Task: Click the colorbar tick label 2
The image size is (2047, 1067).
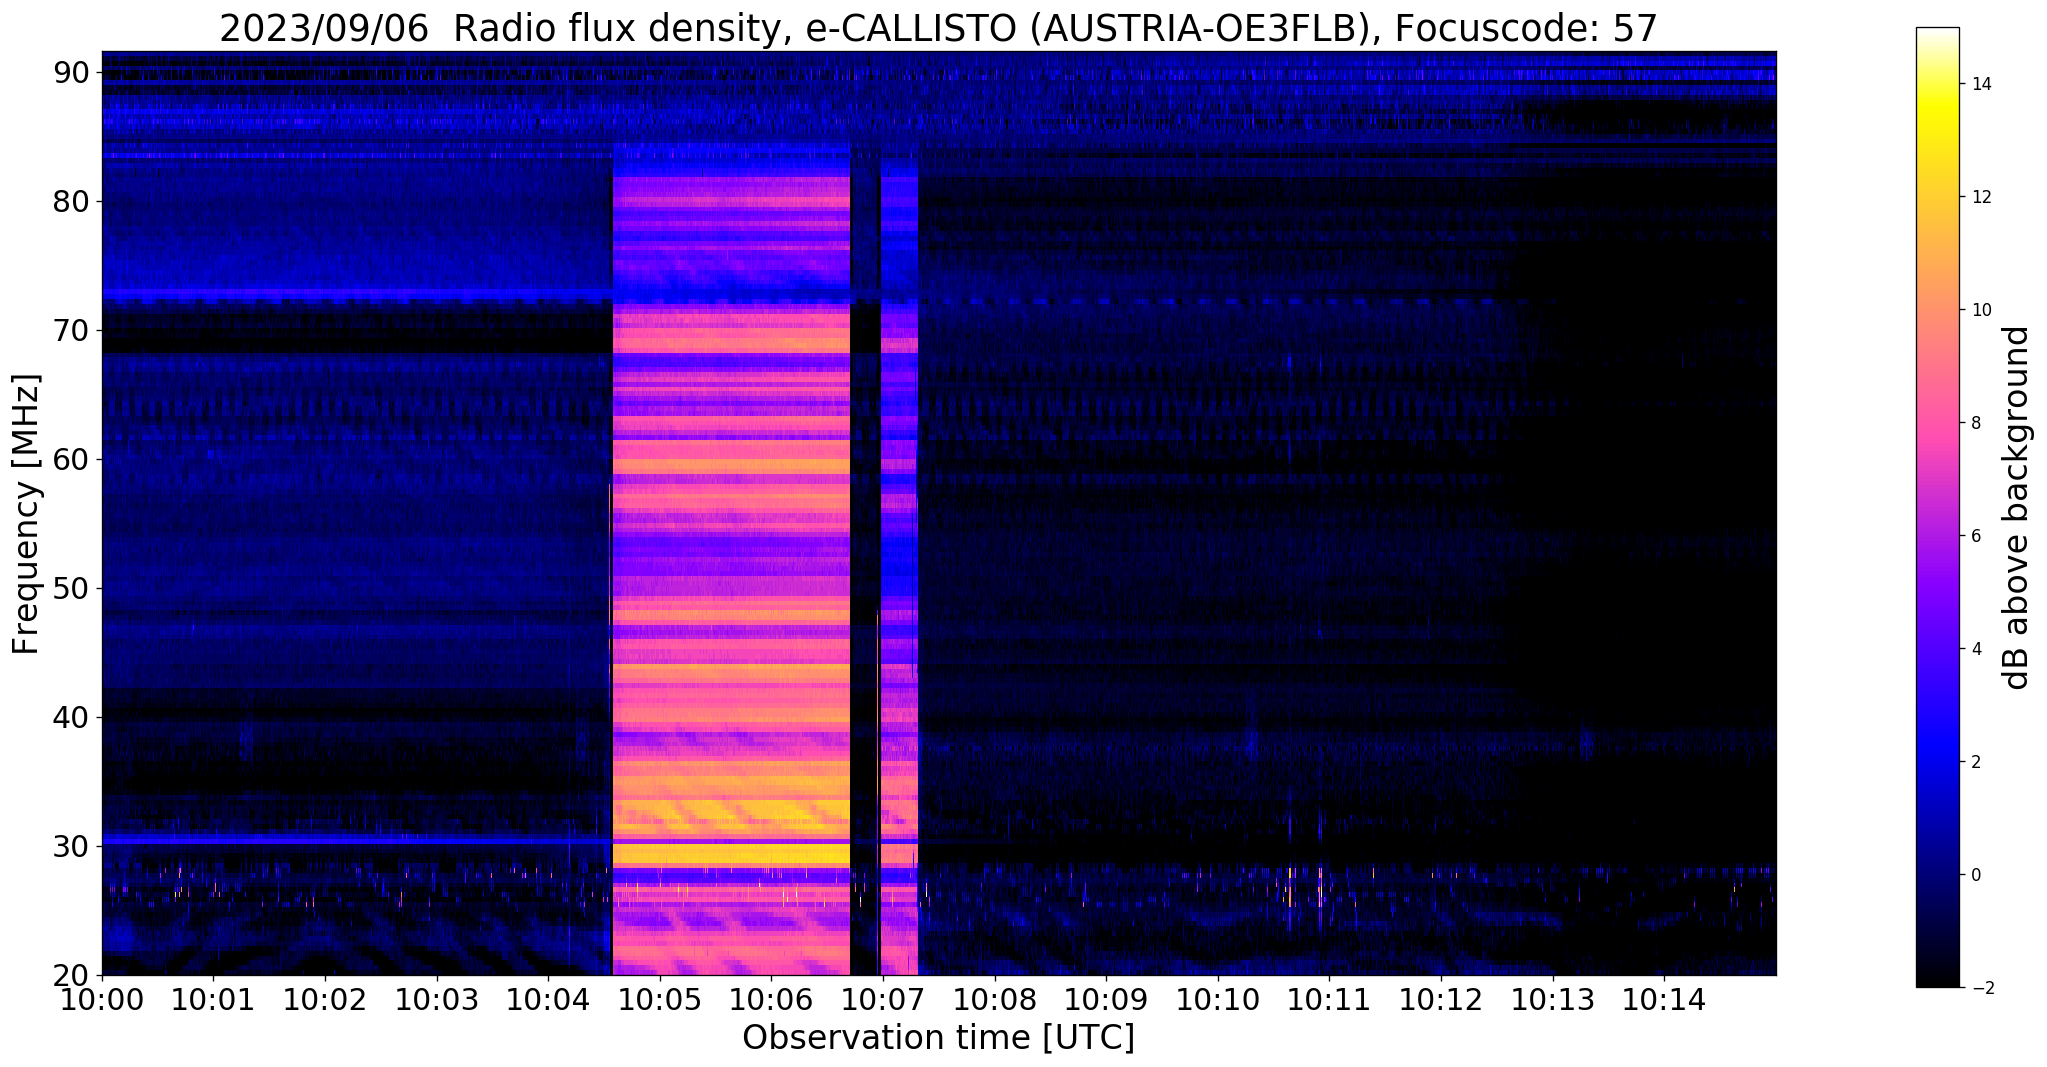Action: (1975, 762)
